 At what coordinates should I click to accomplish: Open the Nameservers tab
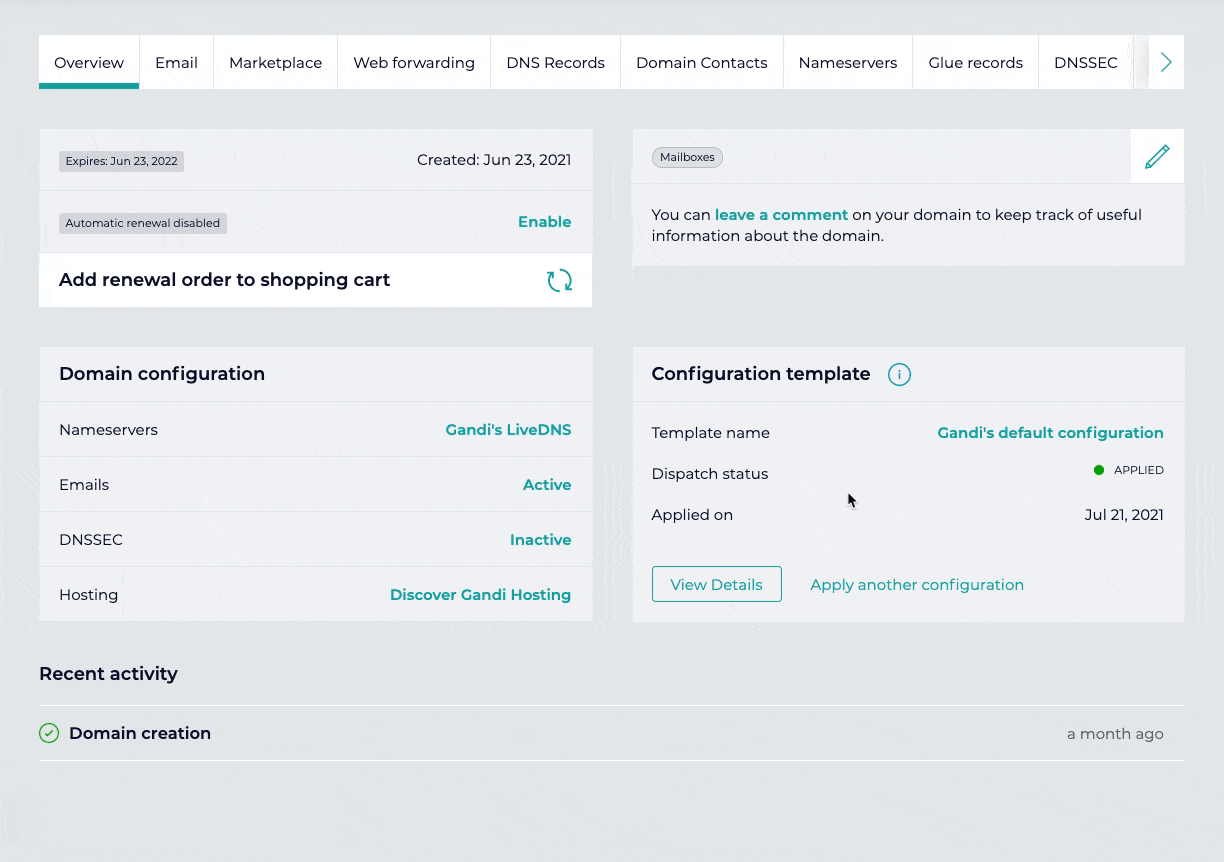point(847,63)
